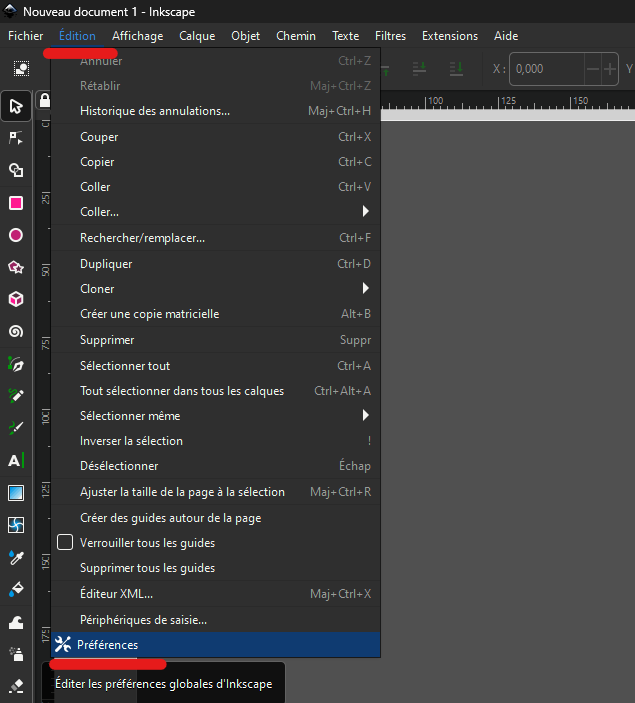This screenshot has width=635, height=703.
Task: Select the Star polygon tool
Action: click(x=16, y=267)
